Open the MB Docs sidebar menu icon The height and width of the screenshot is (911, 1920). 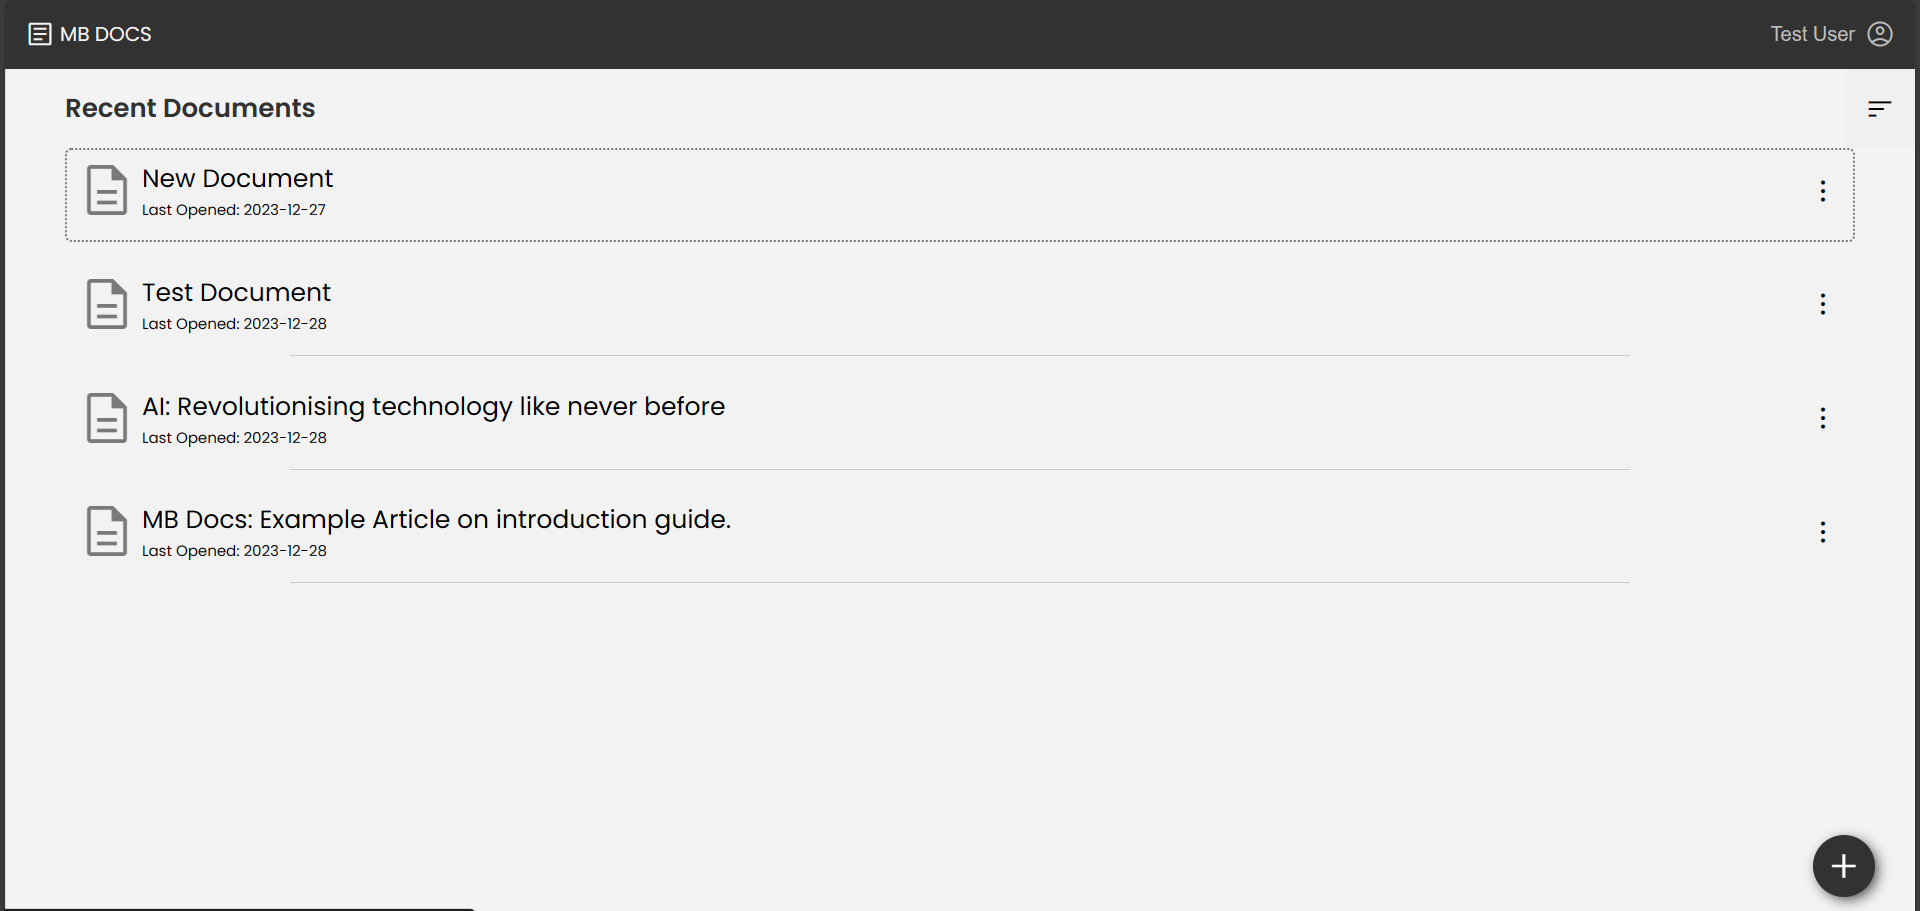click(40, 33)
